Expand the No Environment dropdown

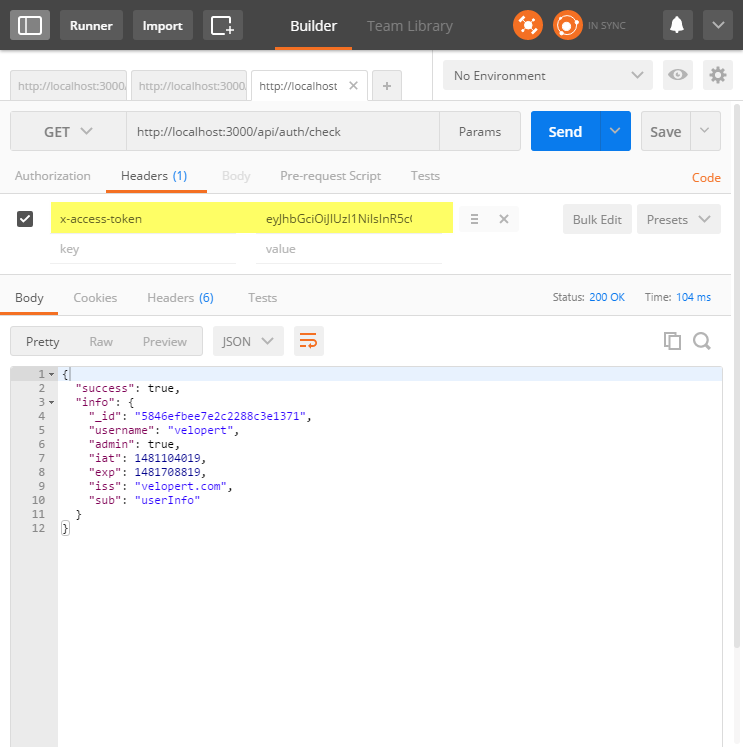(x=548, y=75)
